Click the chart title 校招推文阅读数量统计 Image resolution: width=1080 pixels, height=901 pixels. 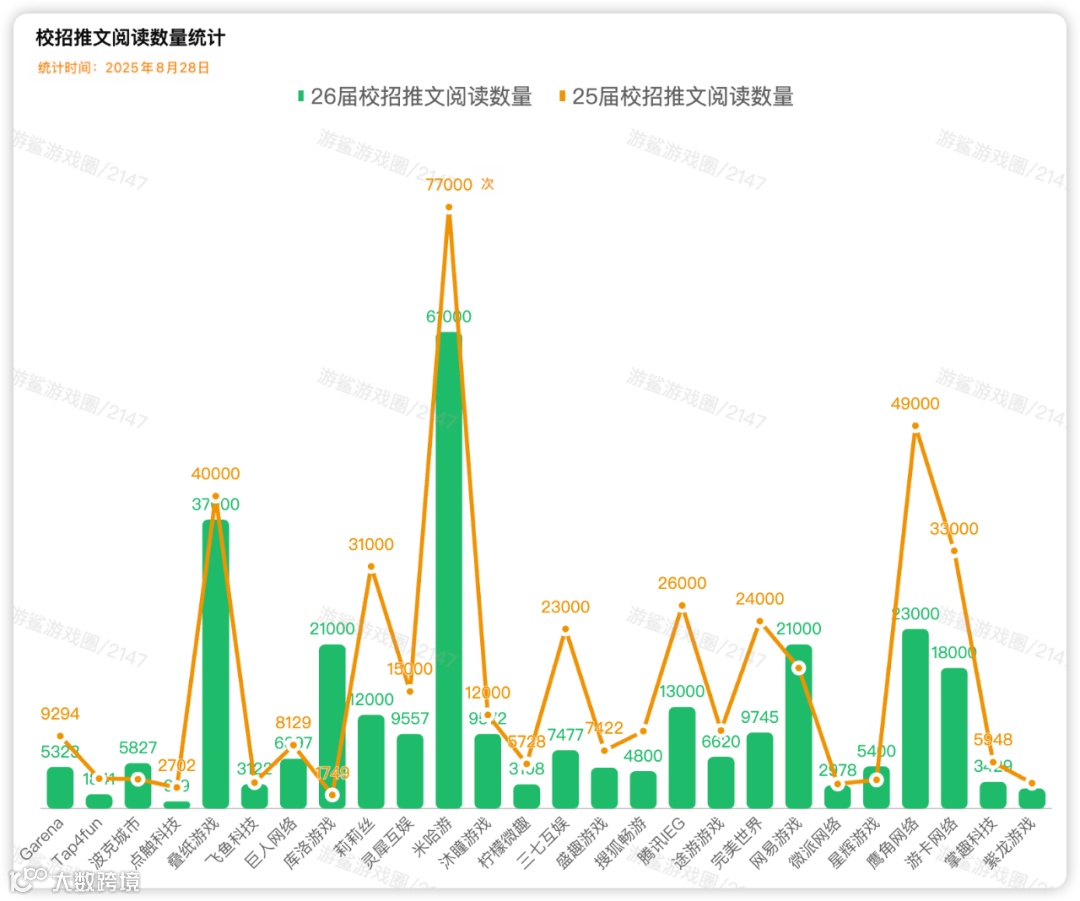coord(130,38)
